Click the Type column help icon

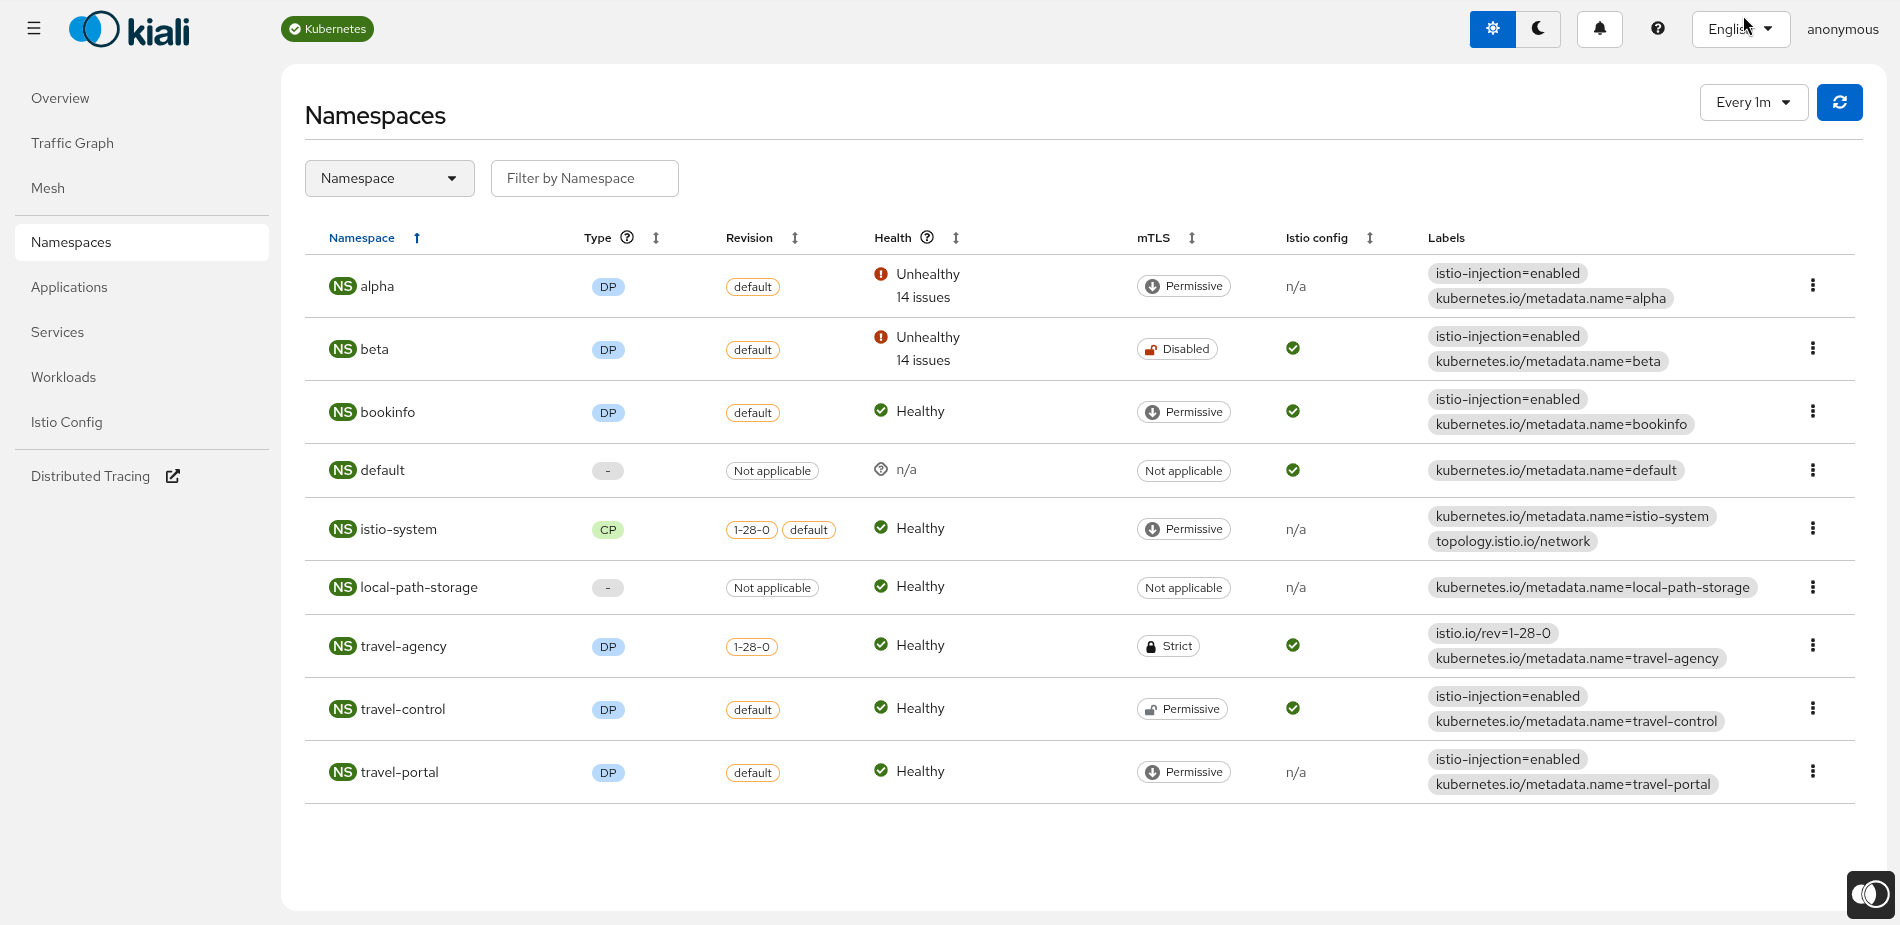(x=627, y=237)
